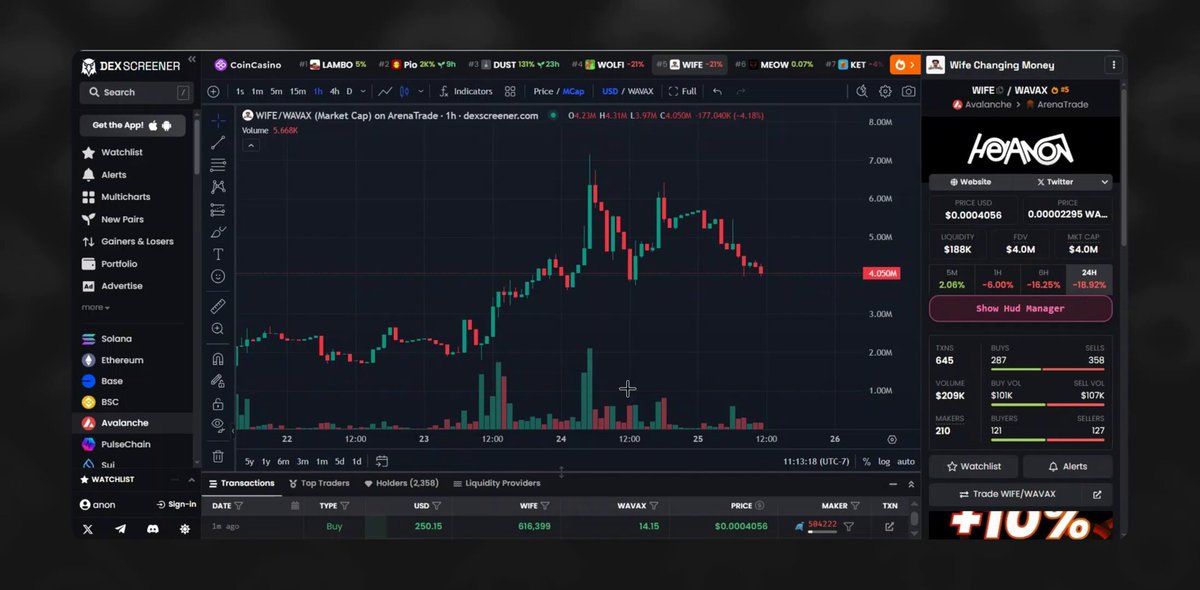Toggle stay-in-drawing-mode pencil lock
This screenshot has height=590, width=1200.
(218, 381)
